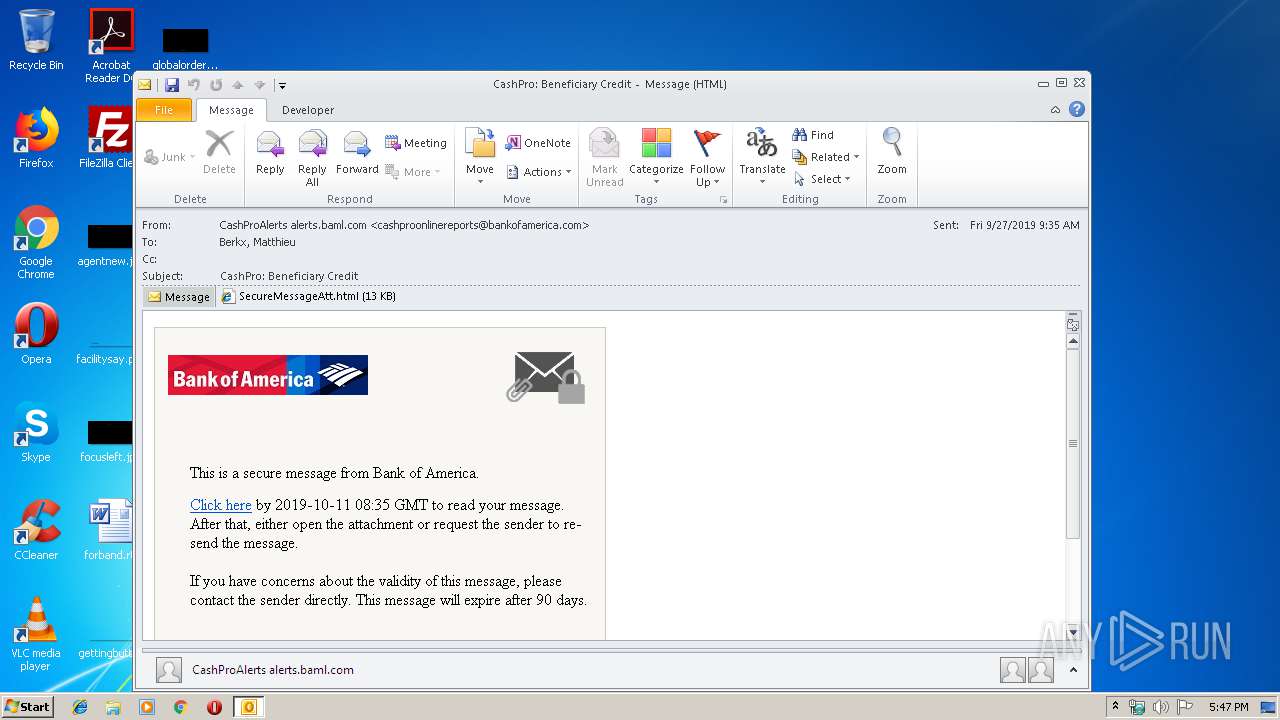This screenshot has width=1280, height=720.
Task: Open the File tab
Action: 164,110
